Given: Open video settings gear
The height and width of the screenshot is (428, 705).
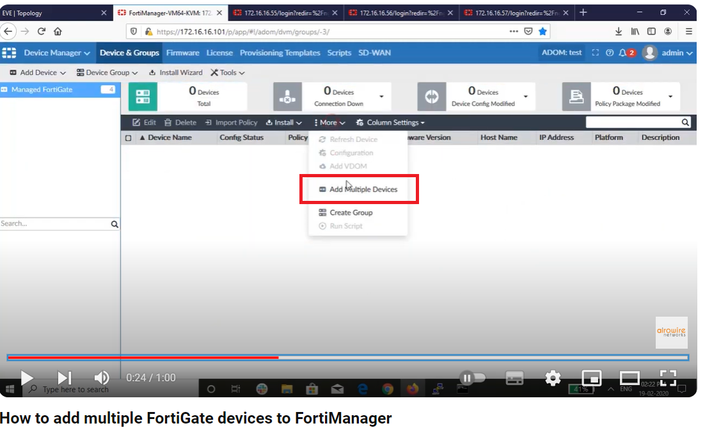Looking at the screenshot, I should (553, 378).
